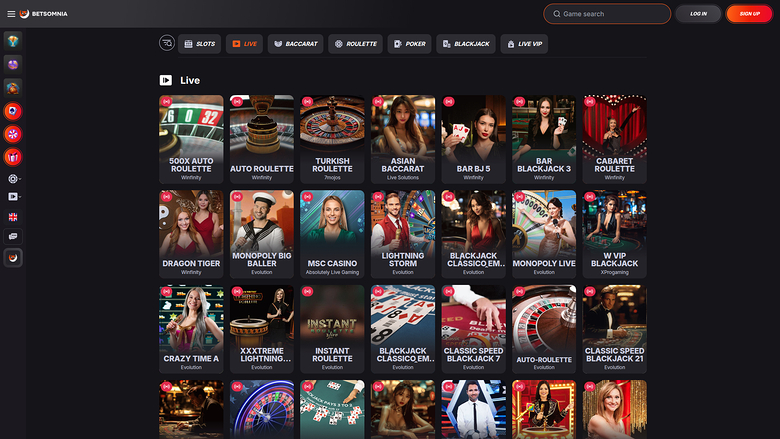Click the purple gem sidebar icon

pos(13,64)
